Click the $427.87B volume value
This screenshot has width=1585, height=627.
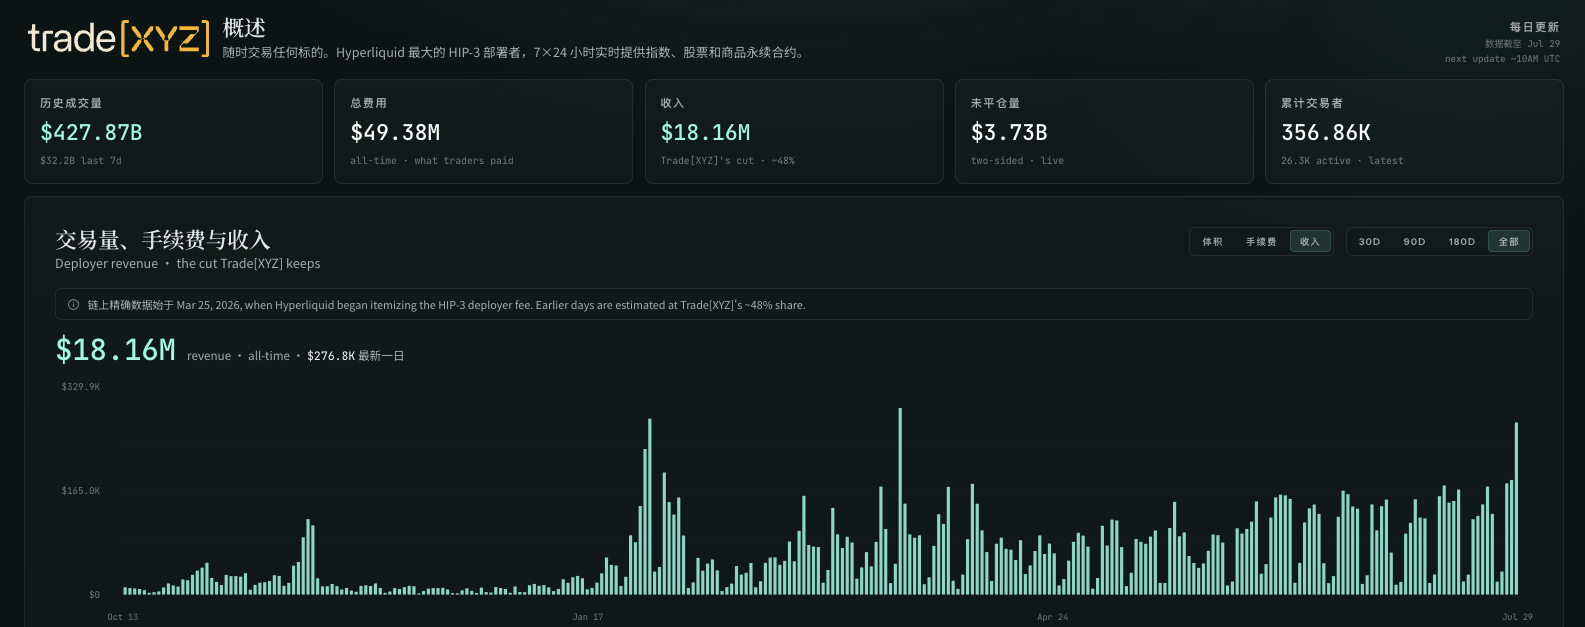pos(91,132)
